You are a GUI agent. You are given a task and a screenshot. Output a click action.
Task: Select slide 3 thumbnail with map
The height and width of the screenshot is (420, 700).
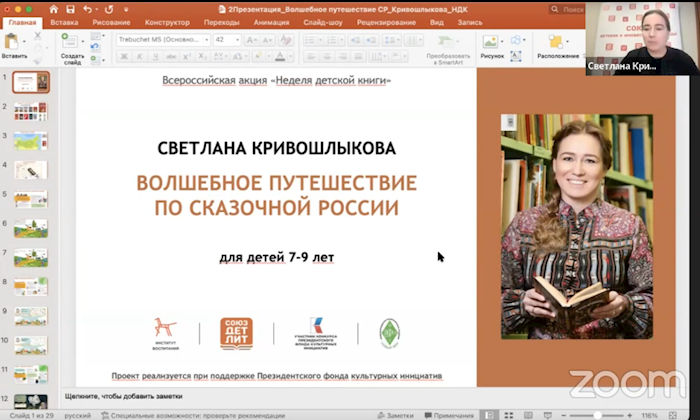pos(31,141)
